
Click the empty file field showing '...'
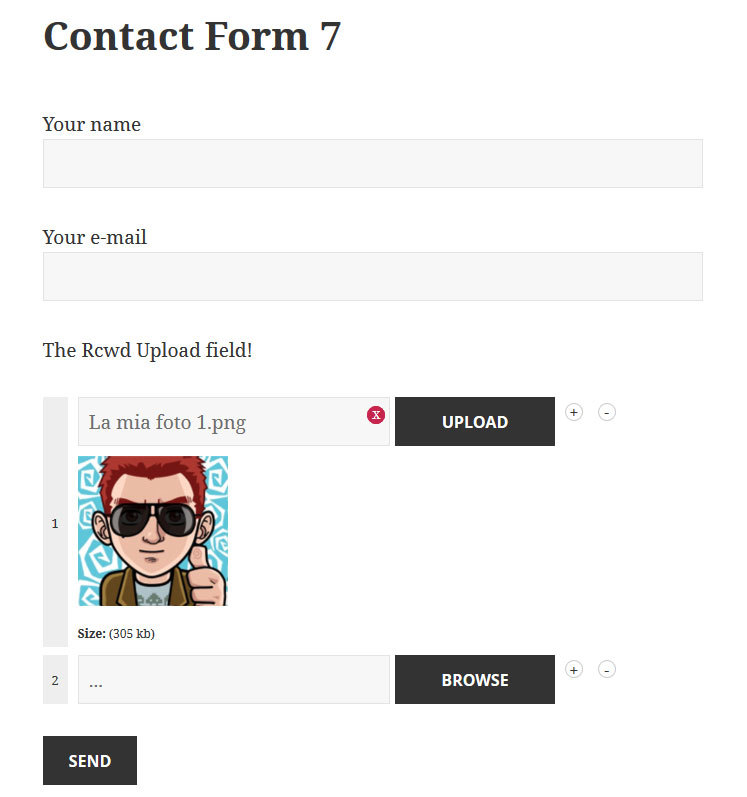pos(233,680)
